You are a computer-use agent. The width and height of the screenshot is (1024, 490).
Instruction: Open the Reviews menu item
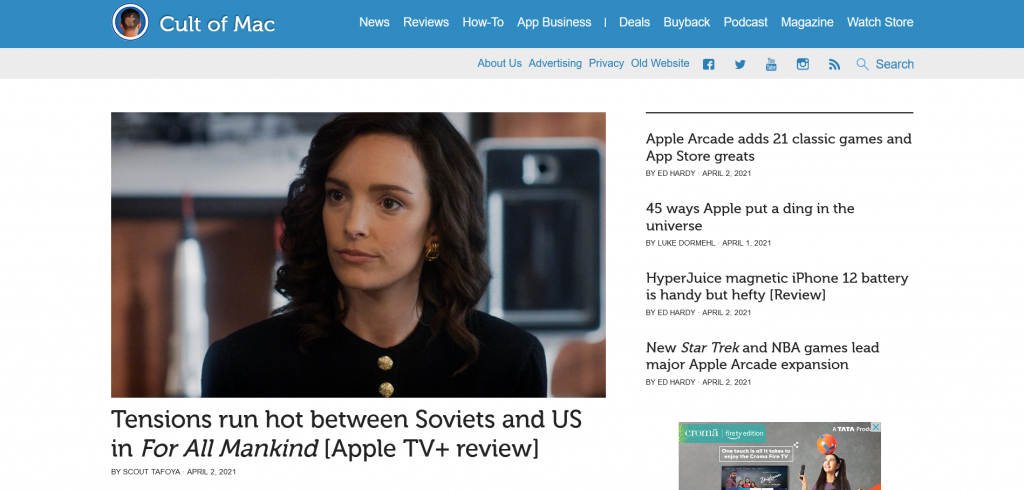[426, 22]
